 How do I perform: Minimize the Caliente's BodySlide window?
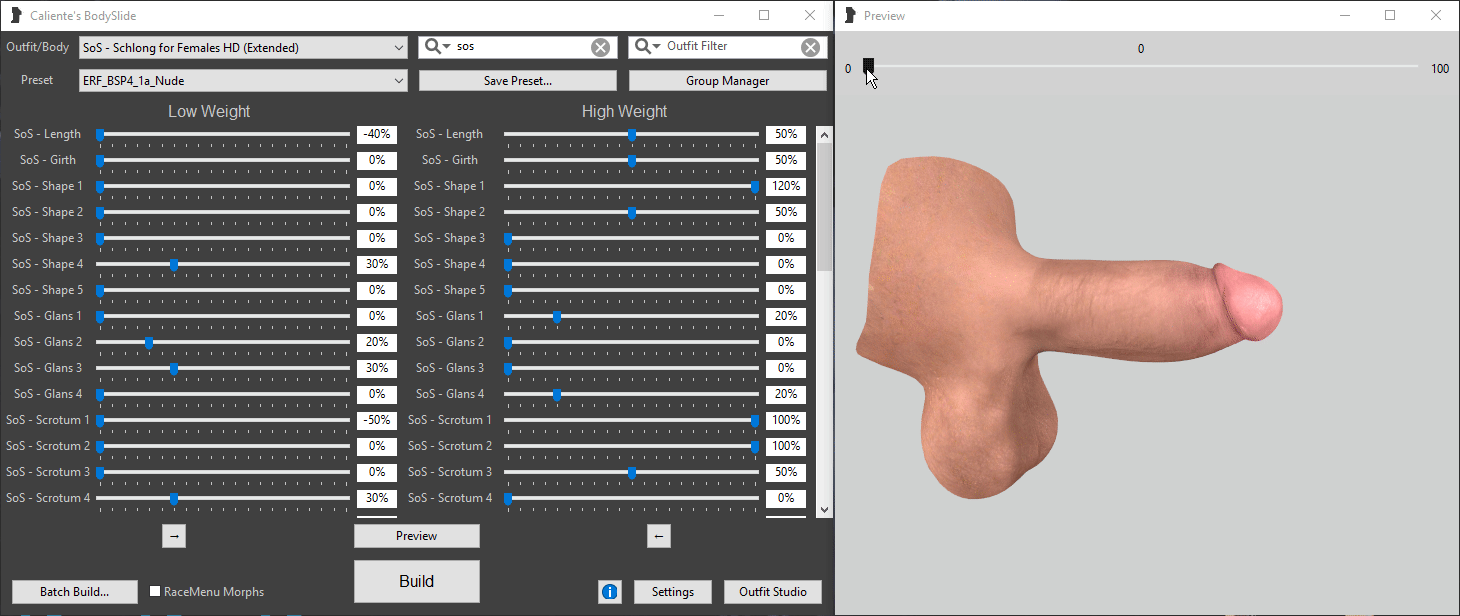click(718, 15)
